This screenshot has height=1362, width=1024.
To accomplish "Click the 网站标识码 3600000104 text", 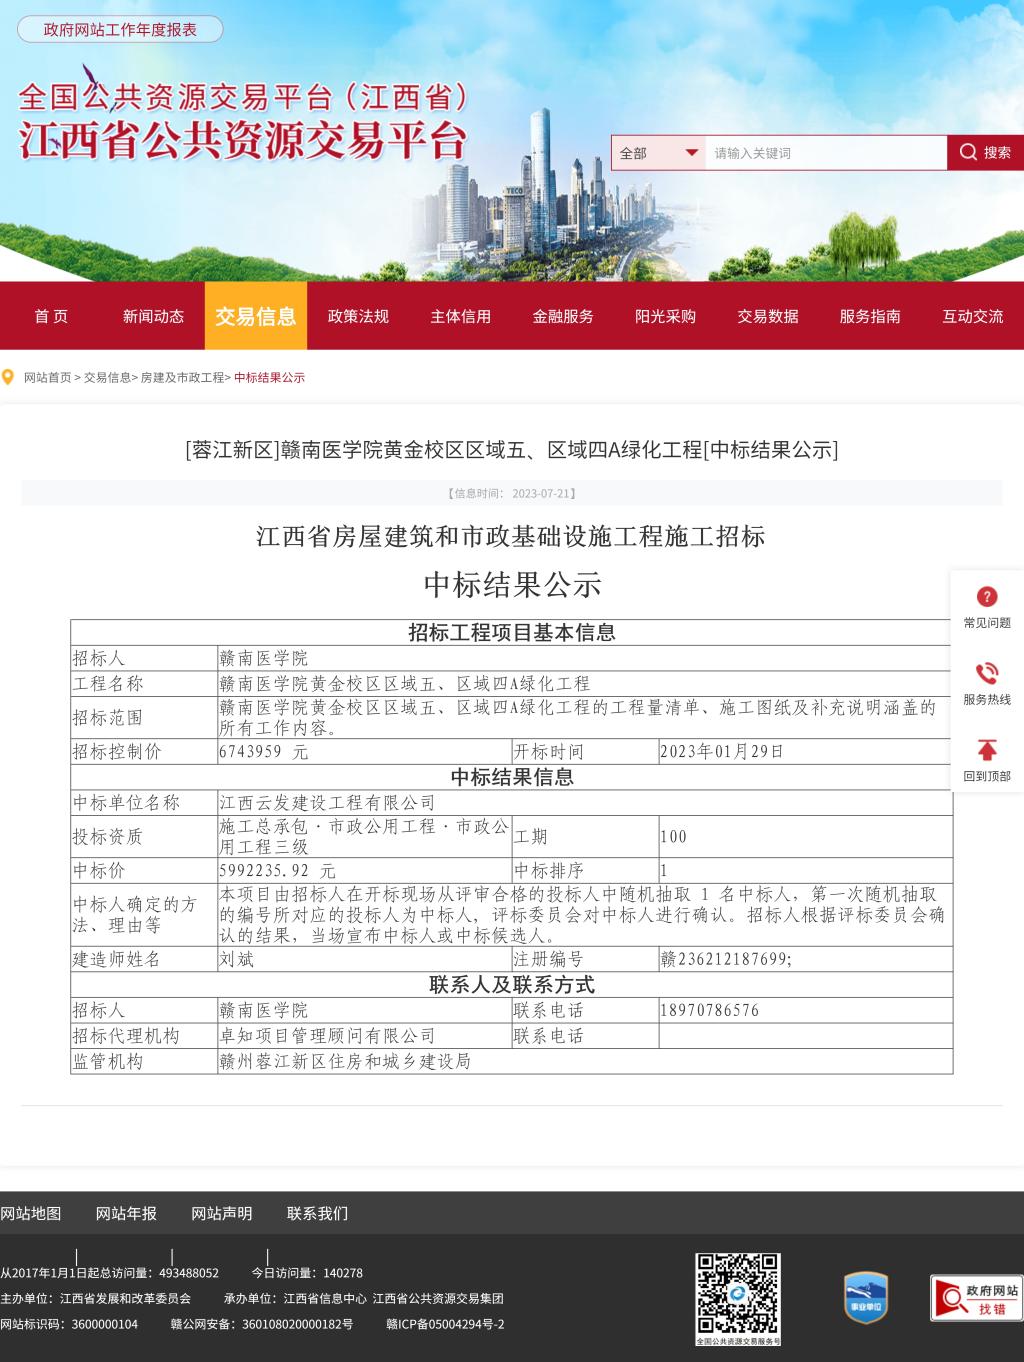I will [x=69, y=1324].
